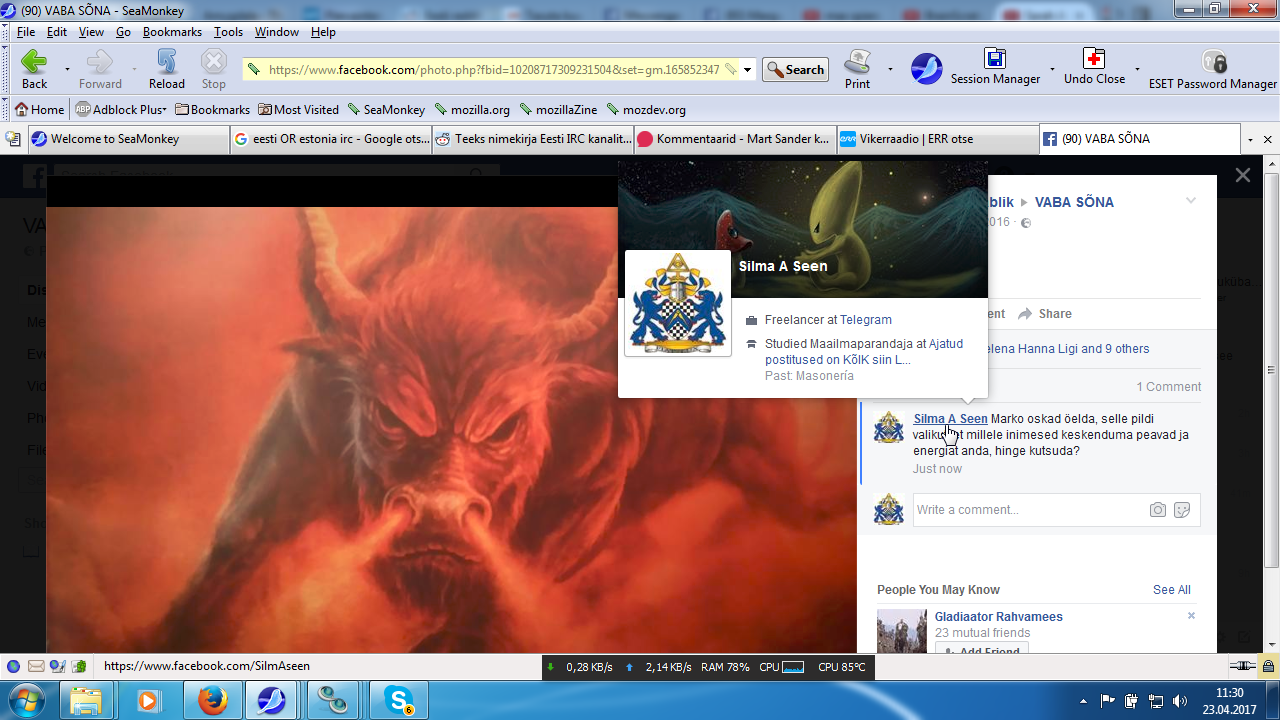Show hidden system tray icons
Image resolution: width=1280 pixels, height=720 pixels.
(x=1083, y=701)
